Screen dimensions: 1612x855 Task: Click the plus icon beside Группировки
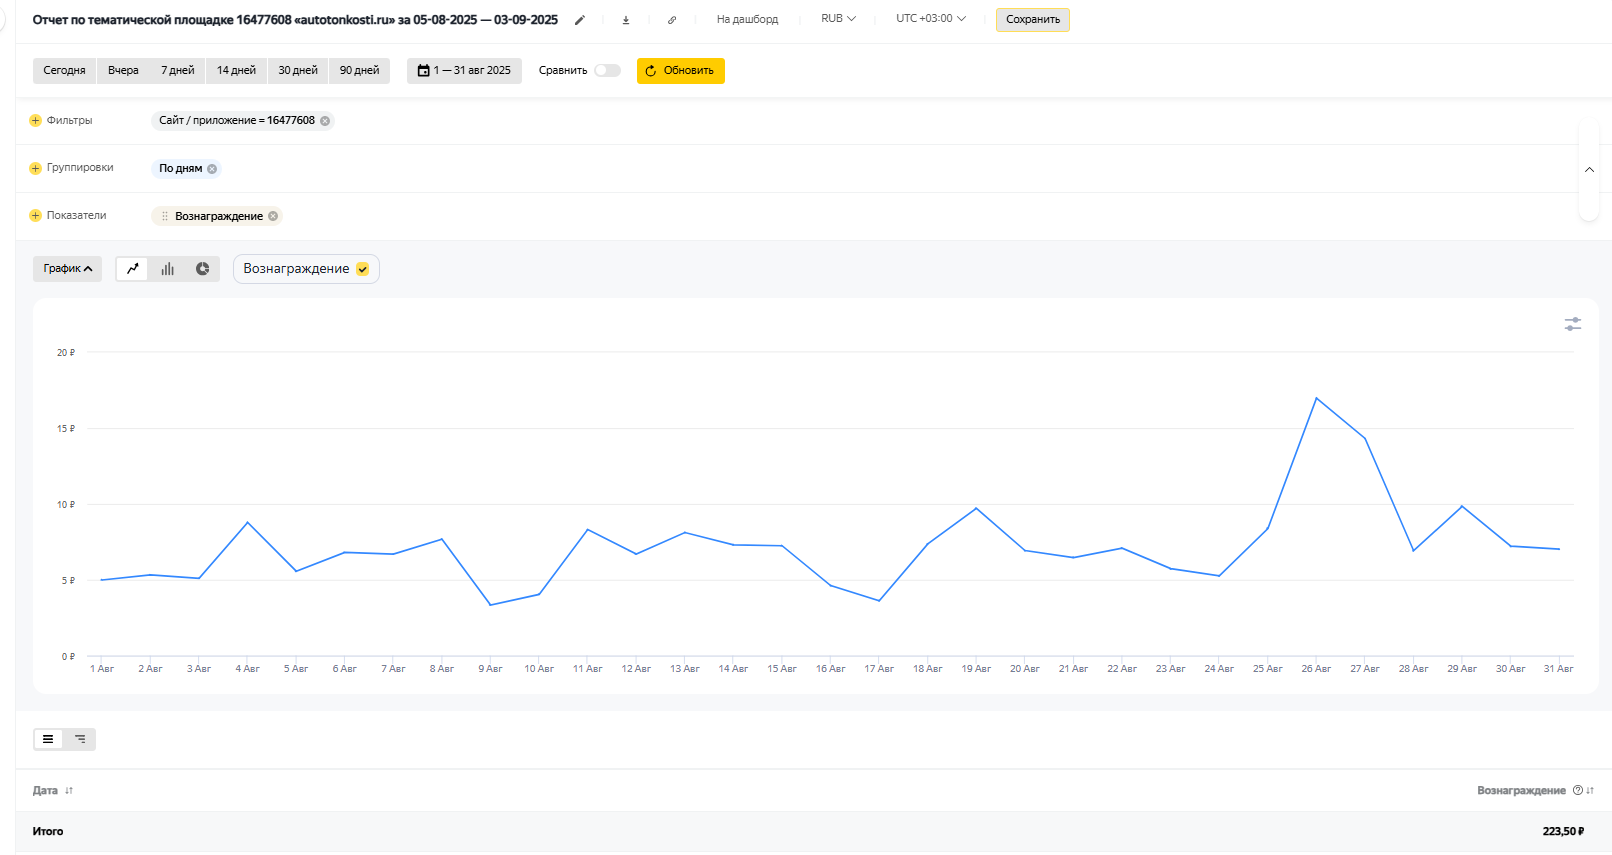tap(36, 168)
